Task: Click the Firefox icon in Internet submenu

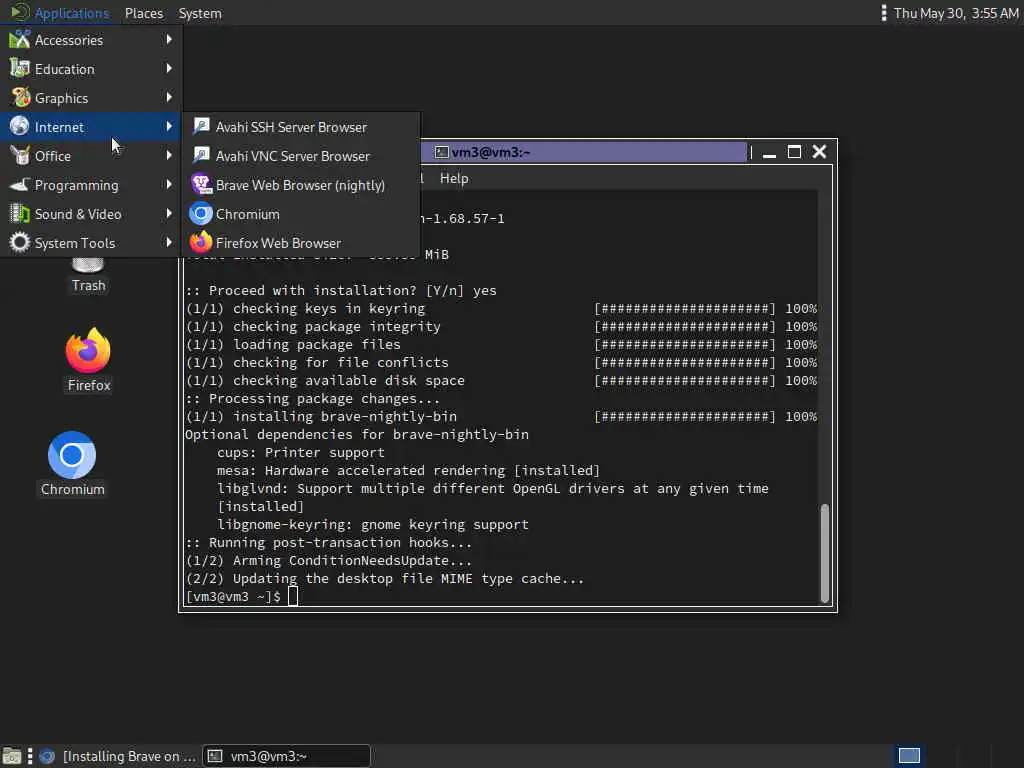Action: point(201,242)
